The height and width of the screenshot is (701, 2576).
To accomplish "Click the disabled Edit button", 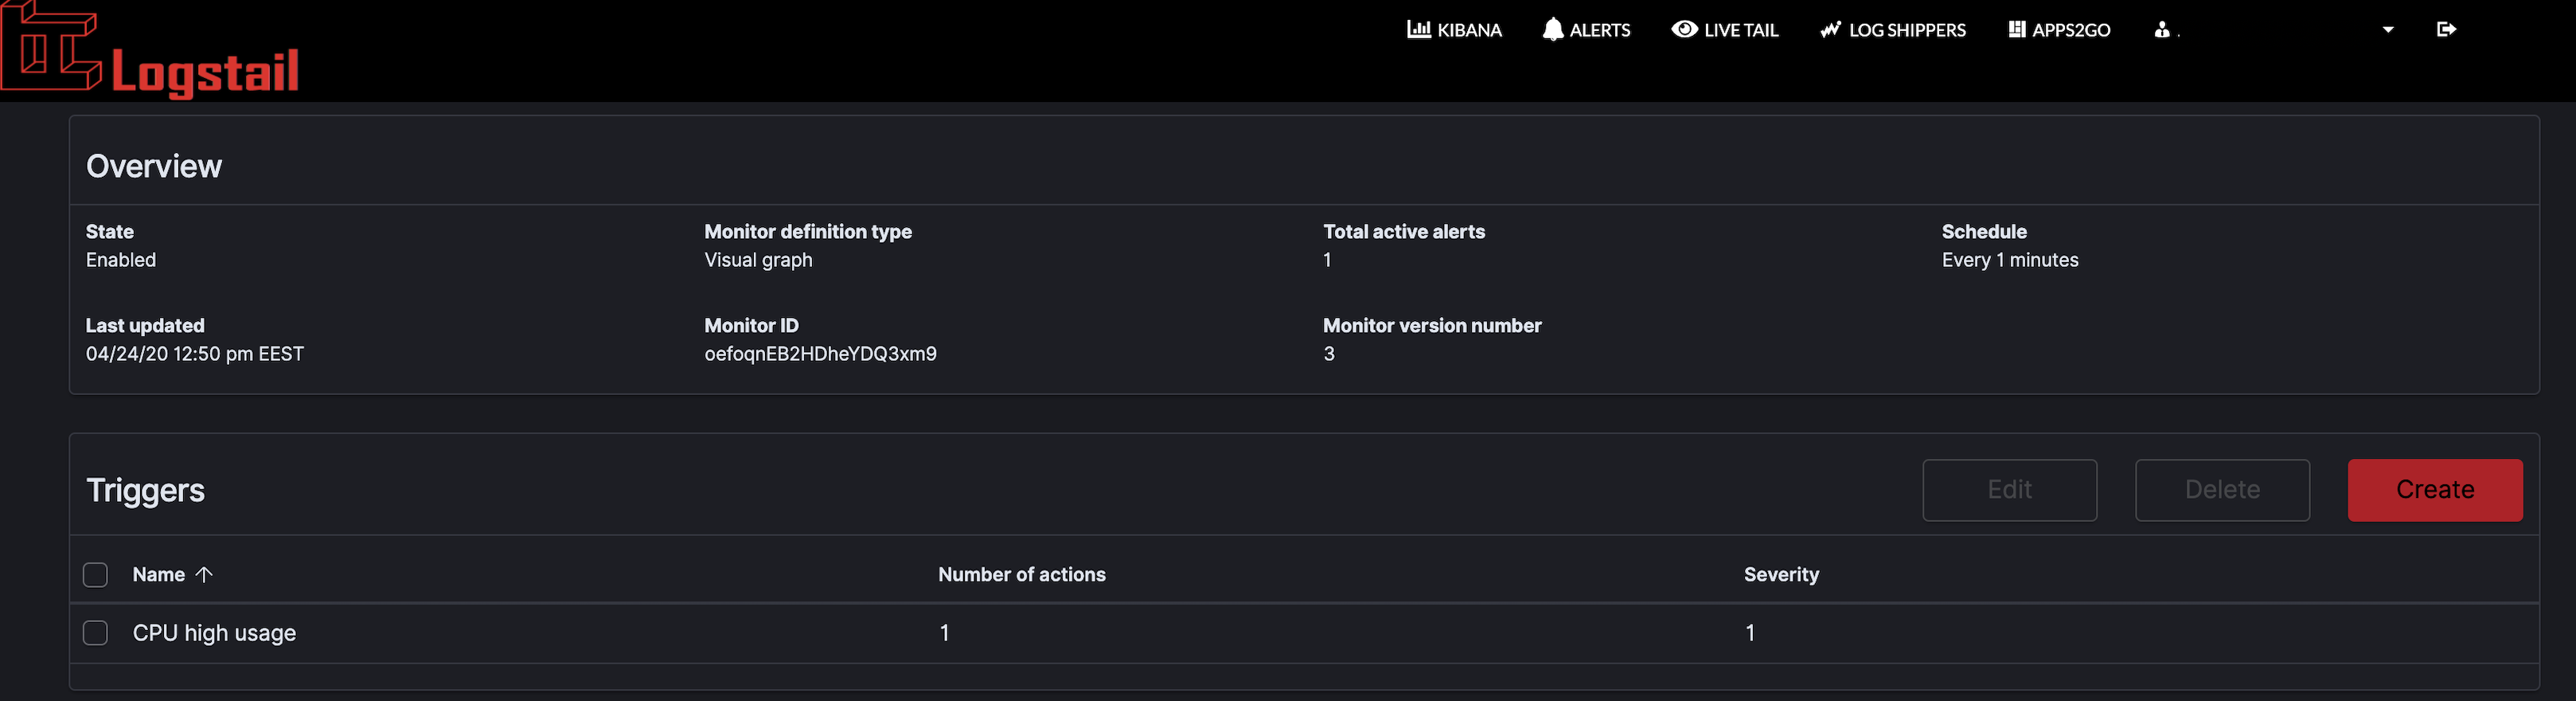I will (2010, 490).
